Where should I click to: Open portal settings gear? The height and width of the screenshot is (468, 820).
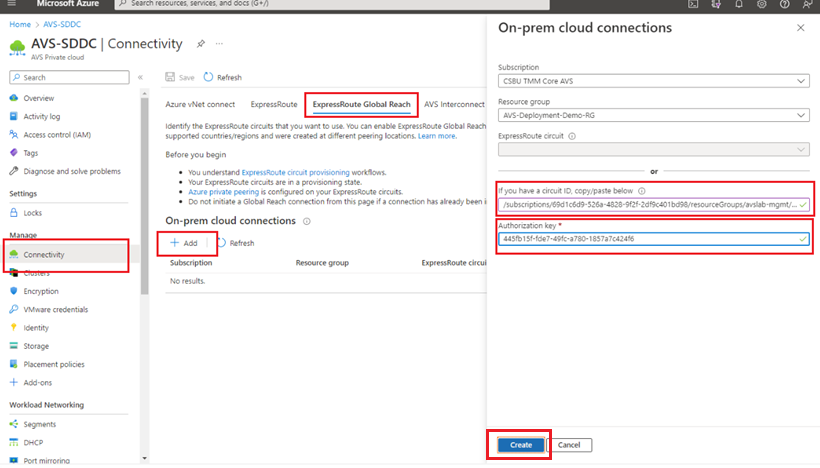[x=761, y=4]
